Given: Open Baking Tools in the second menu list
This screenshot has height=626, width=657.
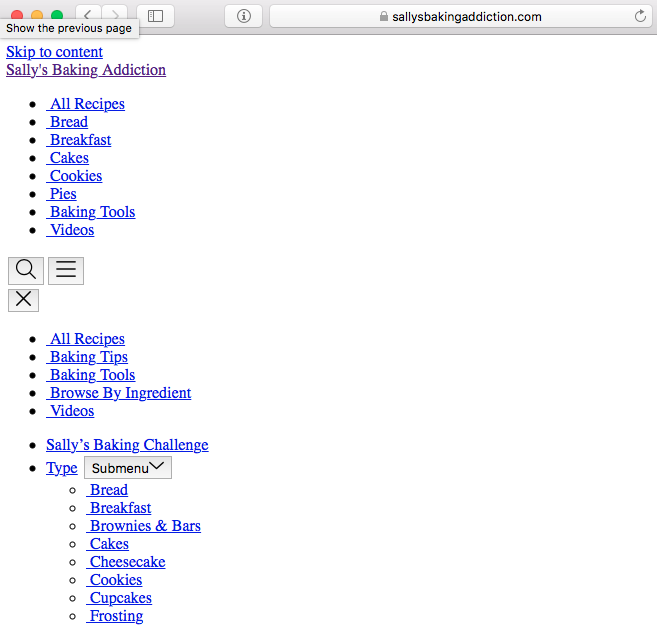Looking at the screenshot, I should pos(91,375).
